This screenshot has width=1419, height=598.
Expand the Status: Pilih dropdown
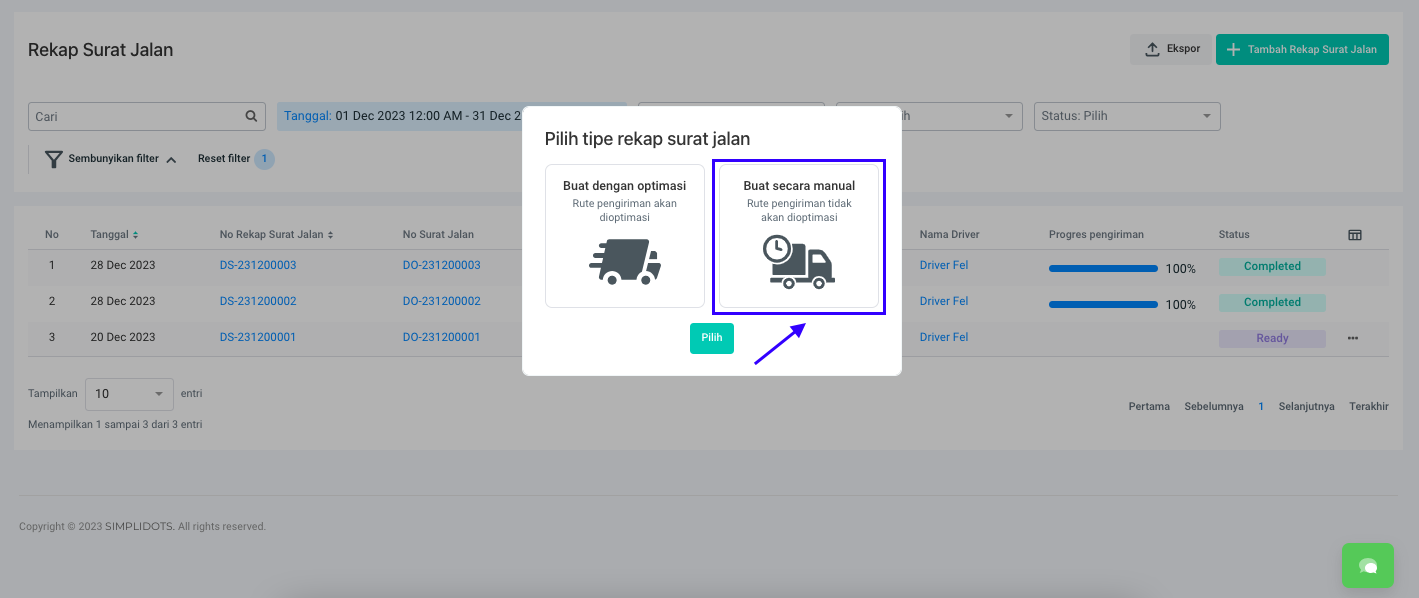[x=1126, y=116]
